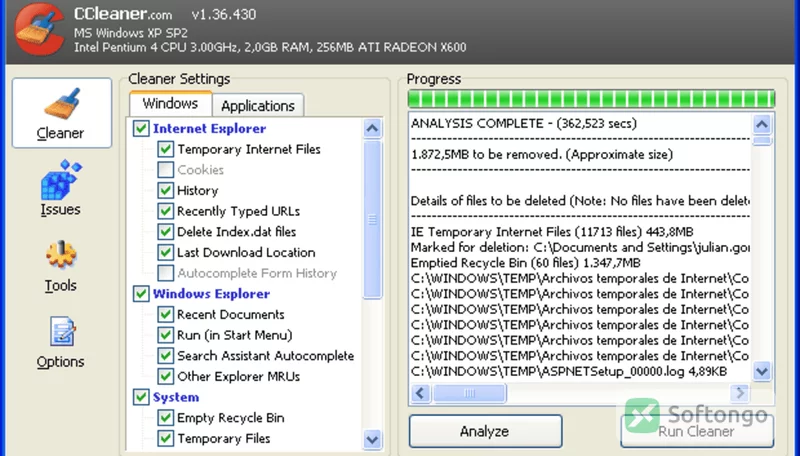Select the ASPNETSetup_00000.log line

coord(569,371)
